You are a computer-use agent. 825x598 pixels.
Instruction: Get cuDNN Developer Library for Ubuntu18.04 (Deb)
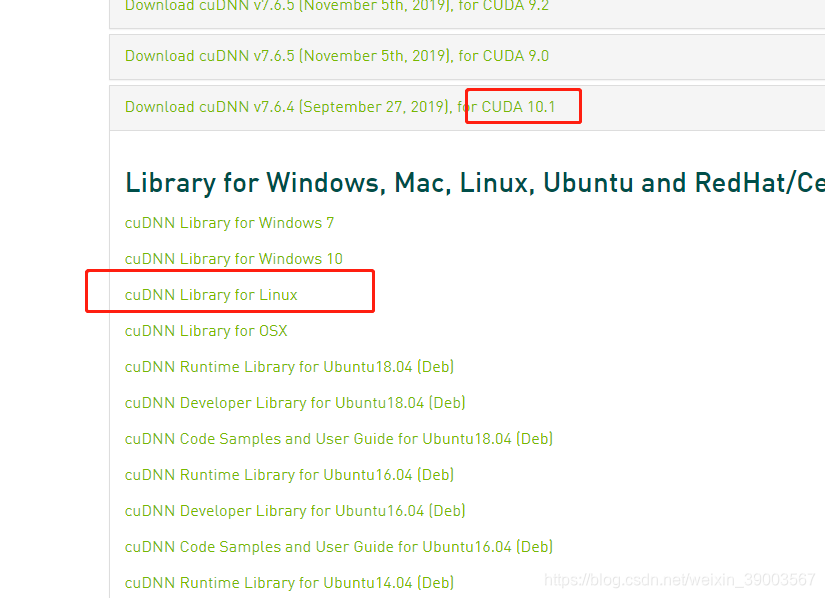tap(295, 403)
